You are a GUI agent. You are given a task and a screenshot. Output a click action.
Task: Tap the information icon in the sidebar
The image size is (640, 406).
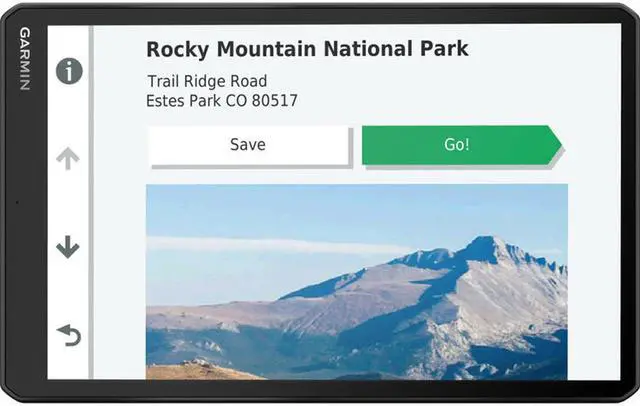[68, 71]
